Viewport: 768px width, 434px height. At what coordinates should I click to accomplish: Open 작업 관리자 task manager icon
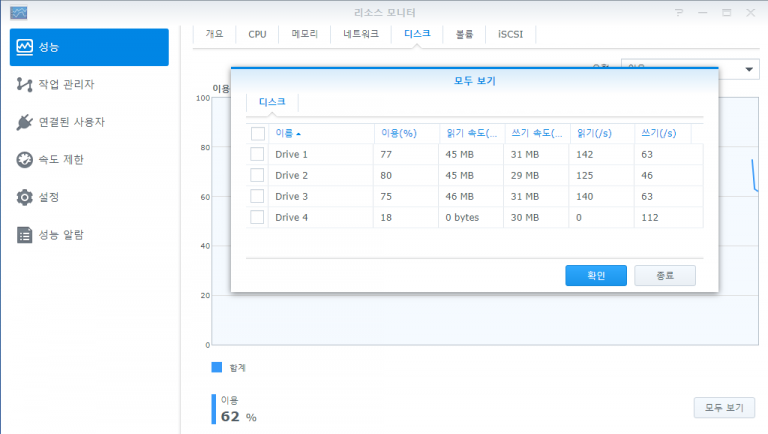pos(24,84)
